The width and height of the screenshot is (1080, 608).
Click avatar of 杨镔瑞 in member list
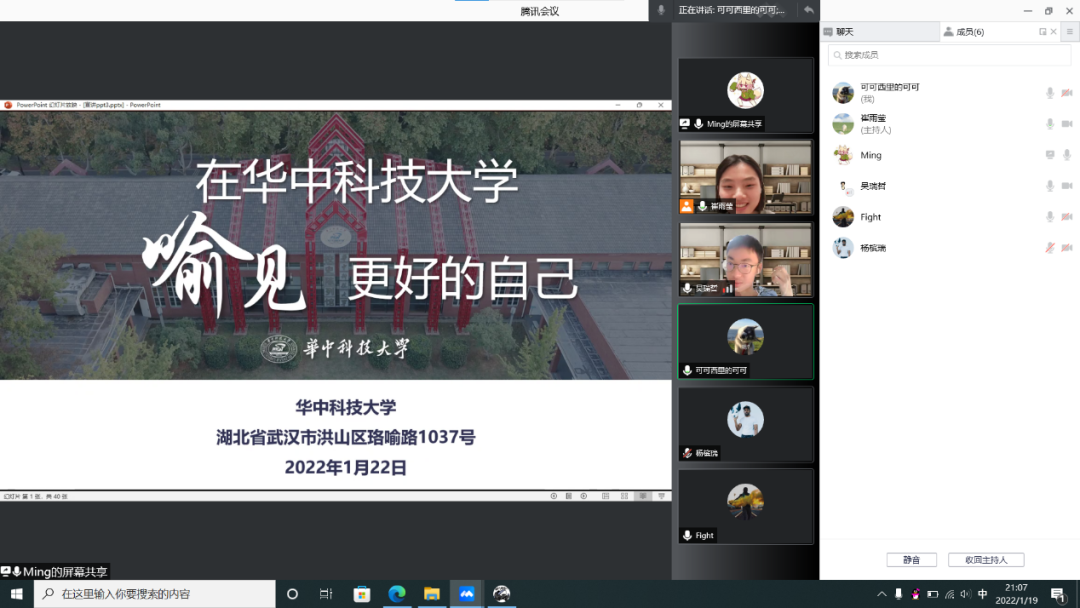coord(843,248)
